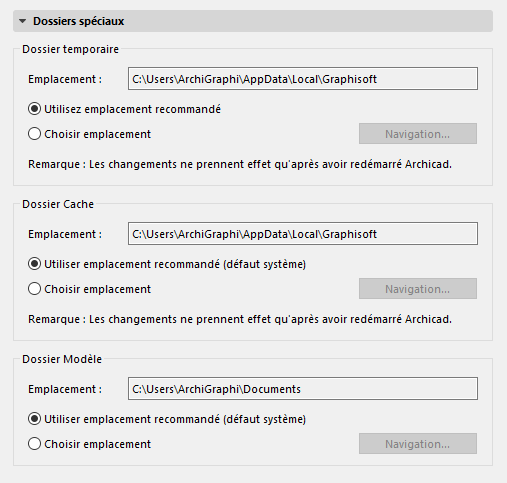Click the Dossier temporaire location path field
The width and height of the screenshot is (507, 483).
(303, 79)
